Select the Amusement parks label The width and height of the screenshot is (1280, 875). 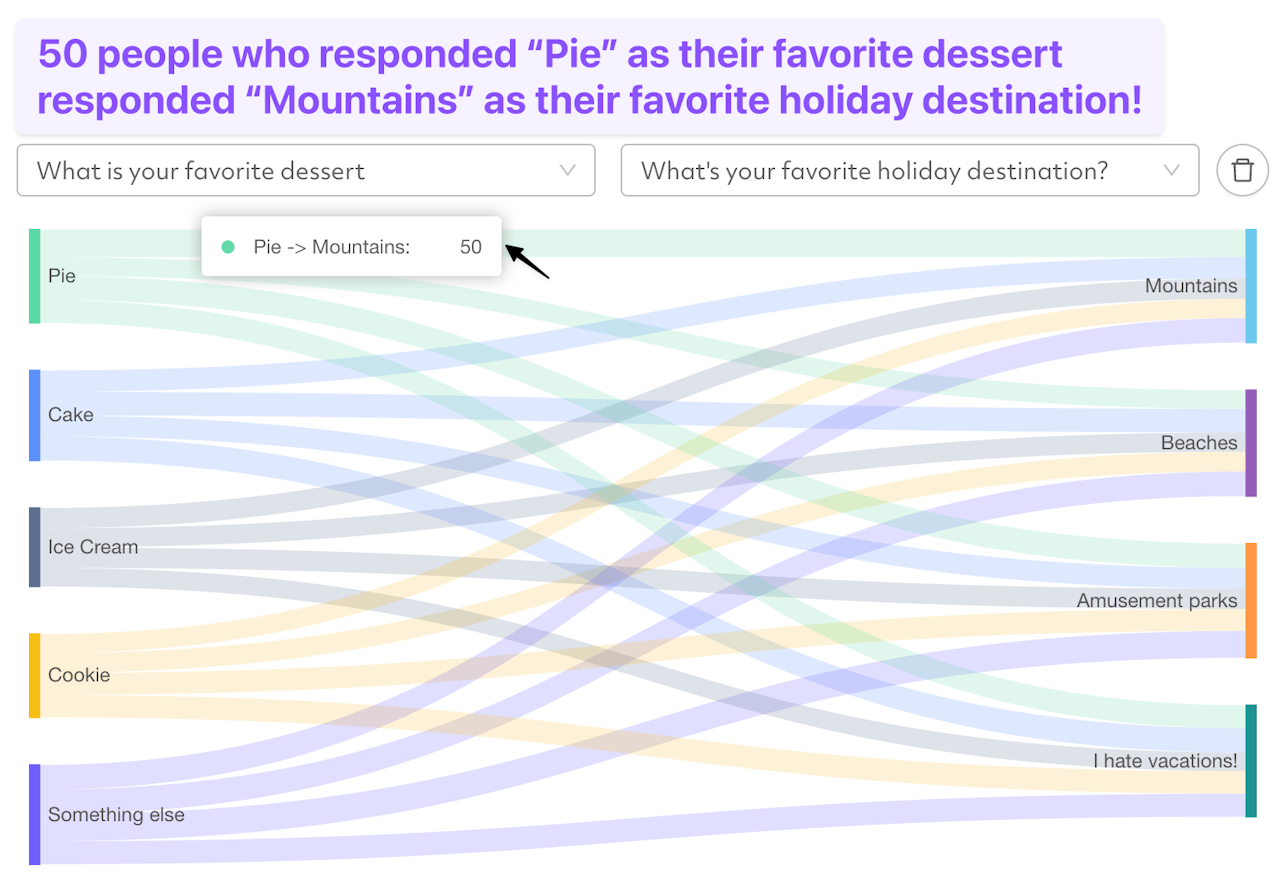[x=1156, y=601]
